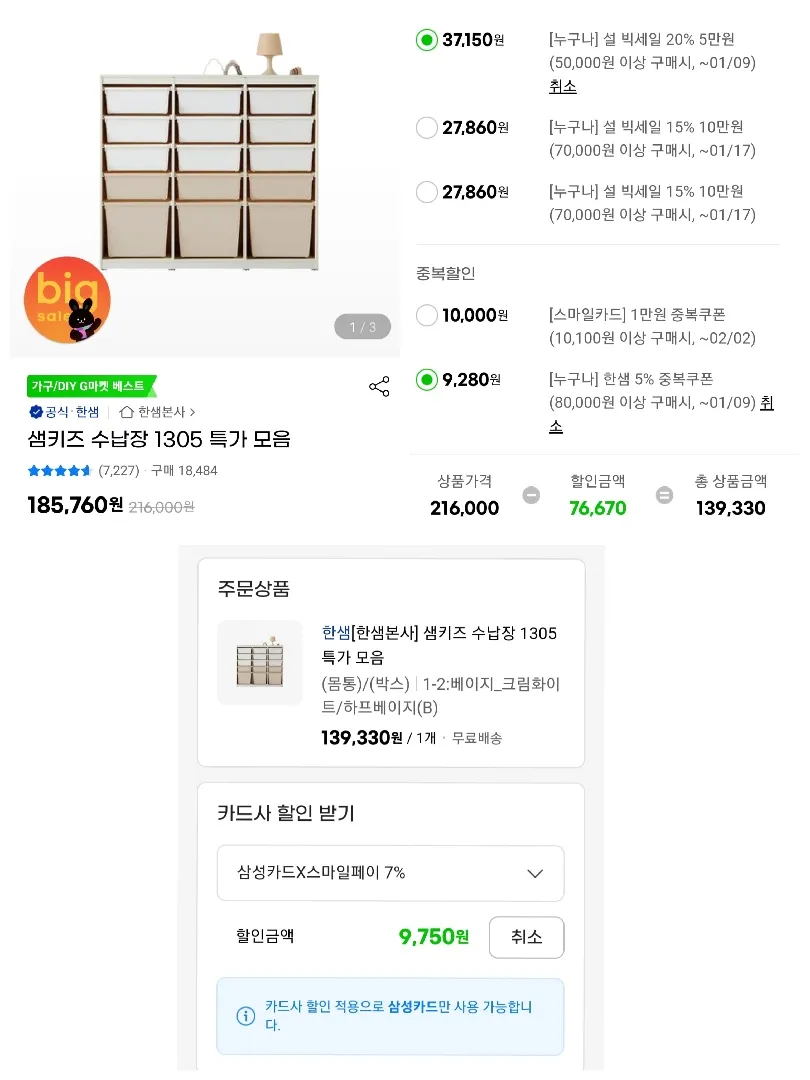Viewport: 810px width, 1080px height.
Task: Click the equals icon before total price
Action: [664, 495]
